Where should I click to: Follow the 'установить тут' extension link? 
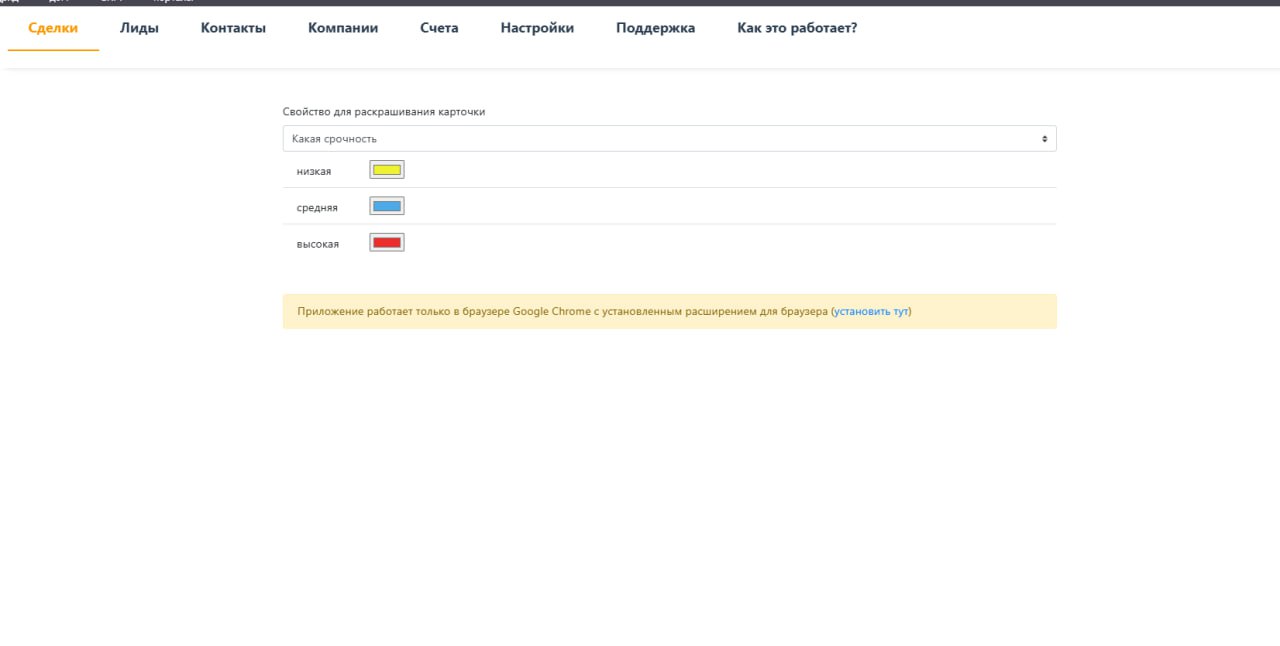[x=871, y=311]
